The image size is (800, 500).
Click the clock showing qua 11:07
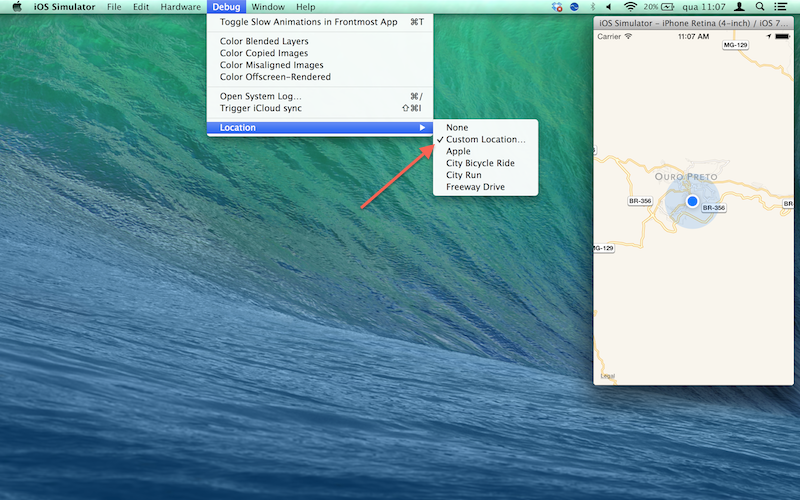704,7
